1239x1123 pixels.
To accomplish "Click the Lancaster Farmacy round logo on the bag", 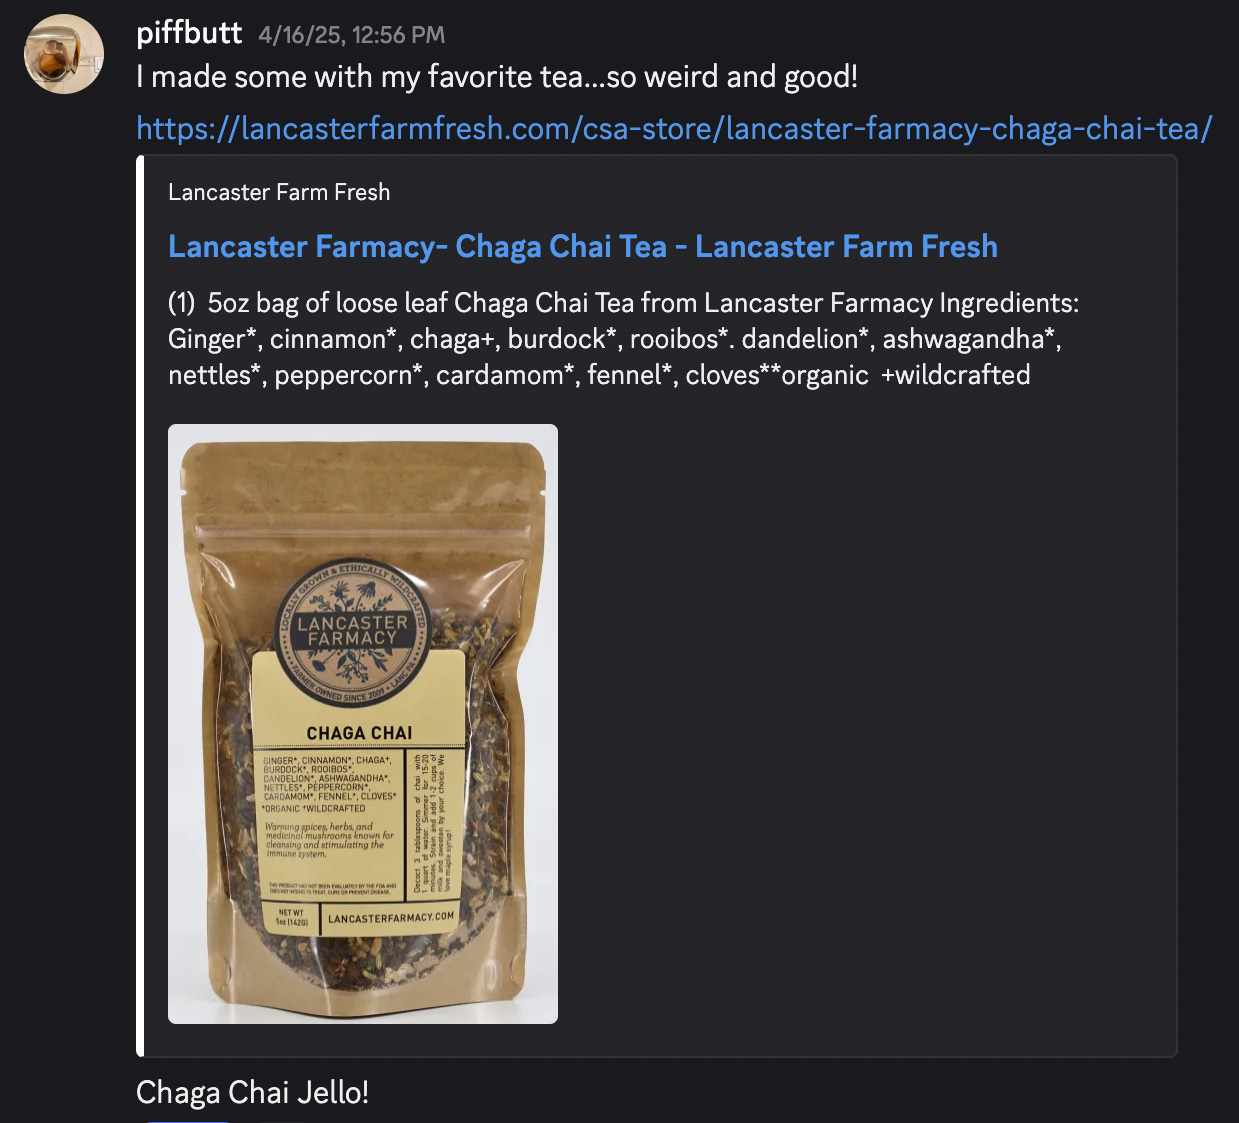I will [352, 630].
